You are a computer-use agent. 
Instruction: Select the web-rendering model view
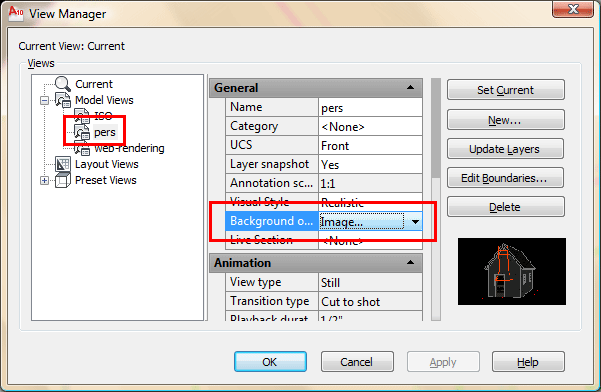pos(129,148)
